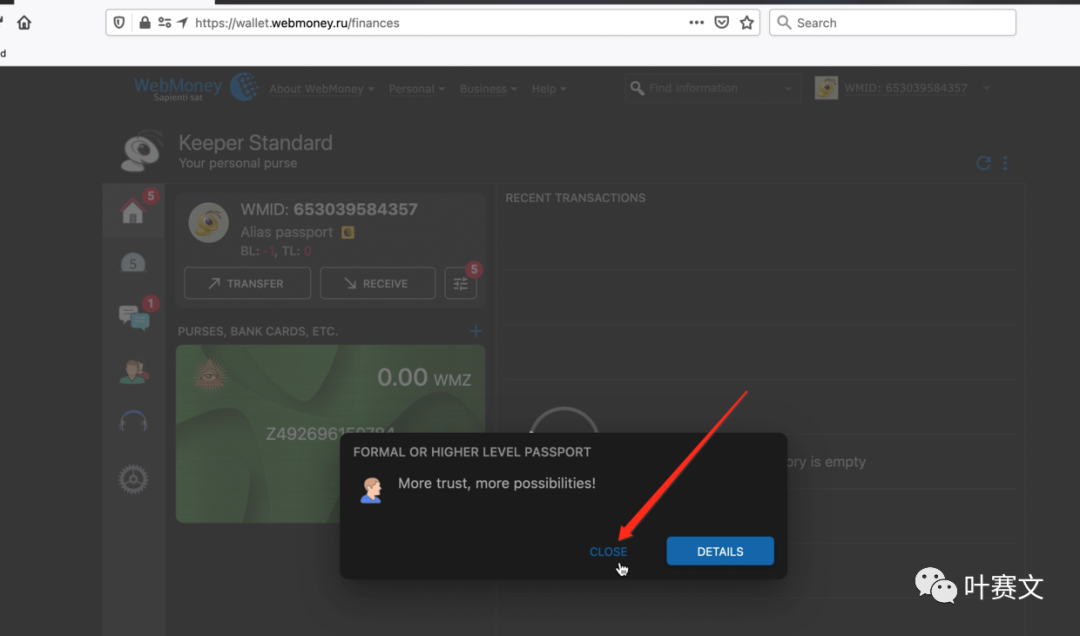1080x636 pixels.
Task: Open the messages chat icon in sidebar
Action: tap(133, 316)
